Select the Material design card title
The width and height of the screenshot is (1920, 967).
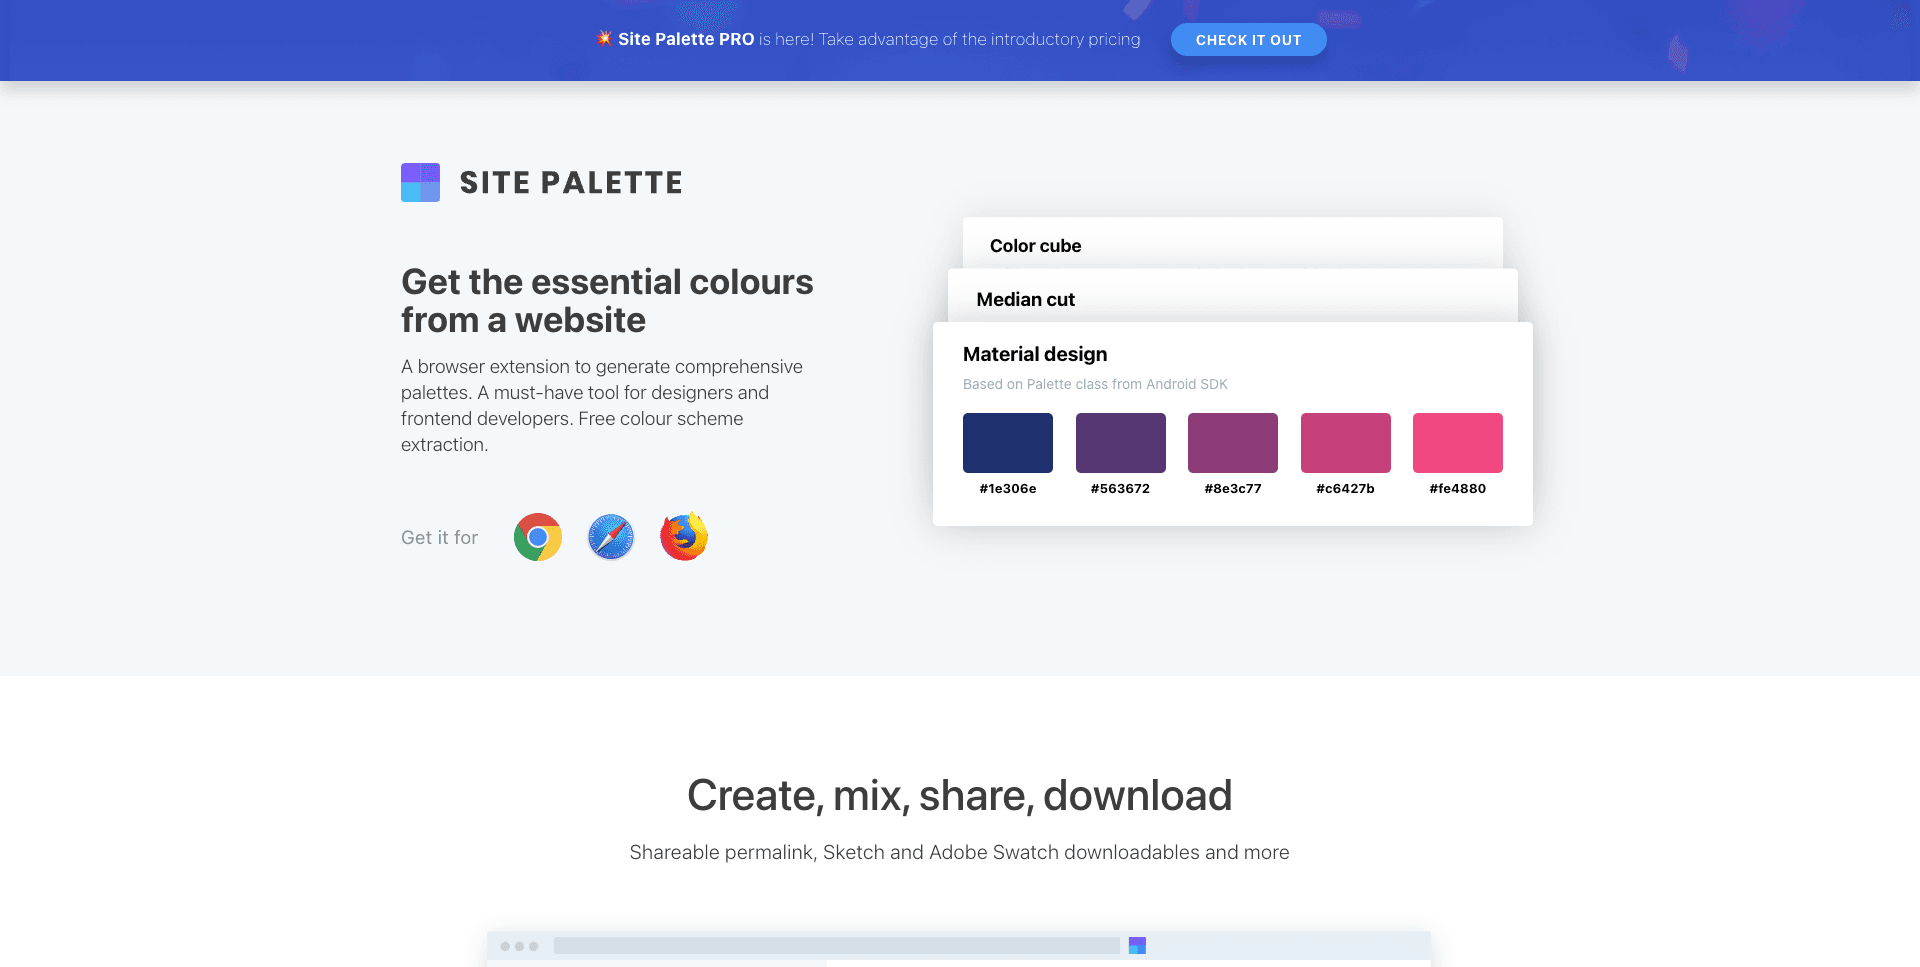(x=1035, y=354)
